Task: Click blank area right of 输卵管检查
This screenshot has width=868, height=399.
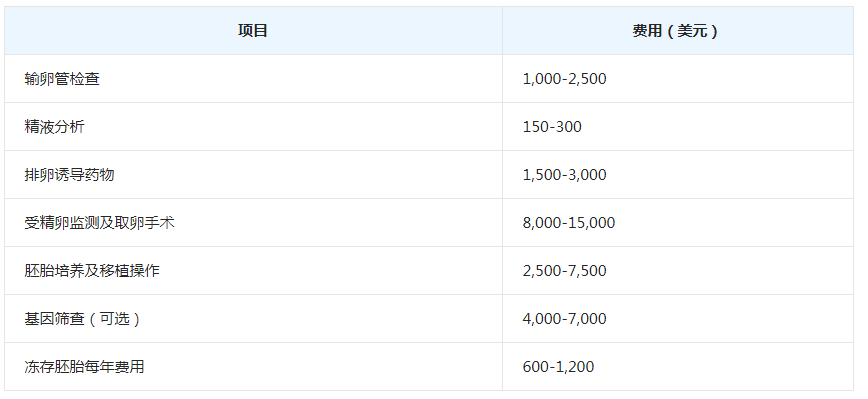Action: (x=299, y=79)
